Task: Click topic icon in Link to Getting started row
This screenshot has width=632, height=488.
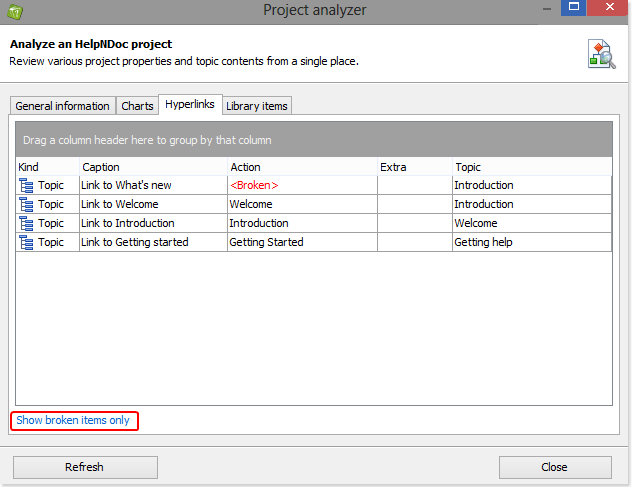Action: [x=26, y=242]
